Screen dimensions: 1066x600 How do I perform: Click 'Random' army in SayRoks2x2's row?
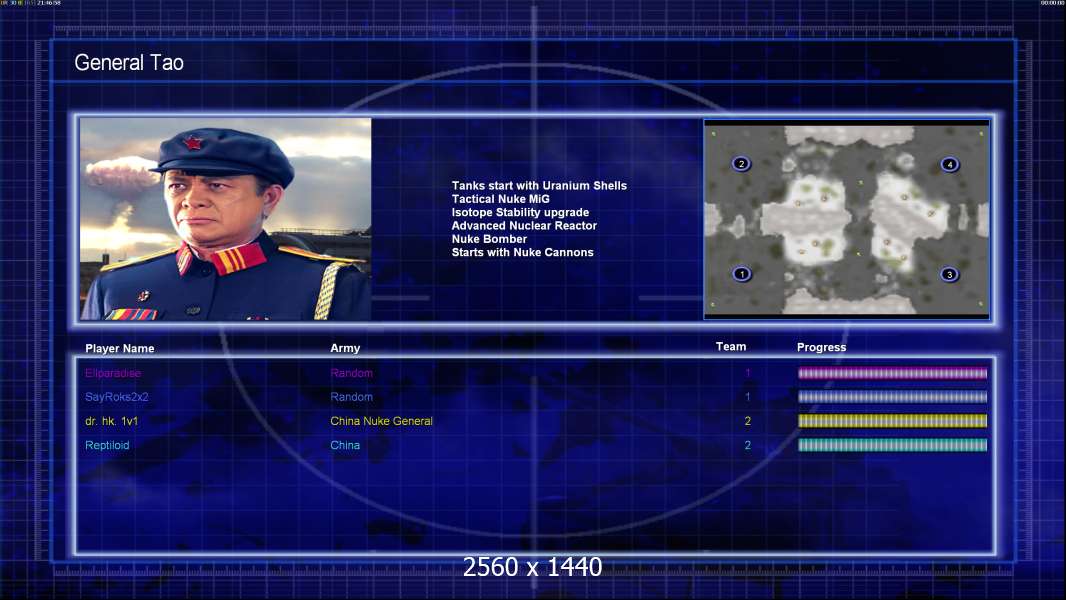[x=351, y=397]
